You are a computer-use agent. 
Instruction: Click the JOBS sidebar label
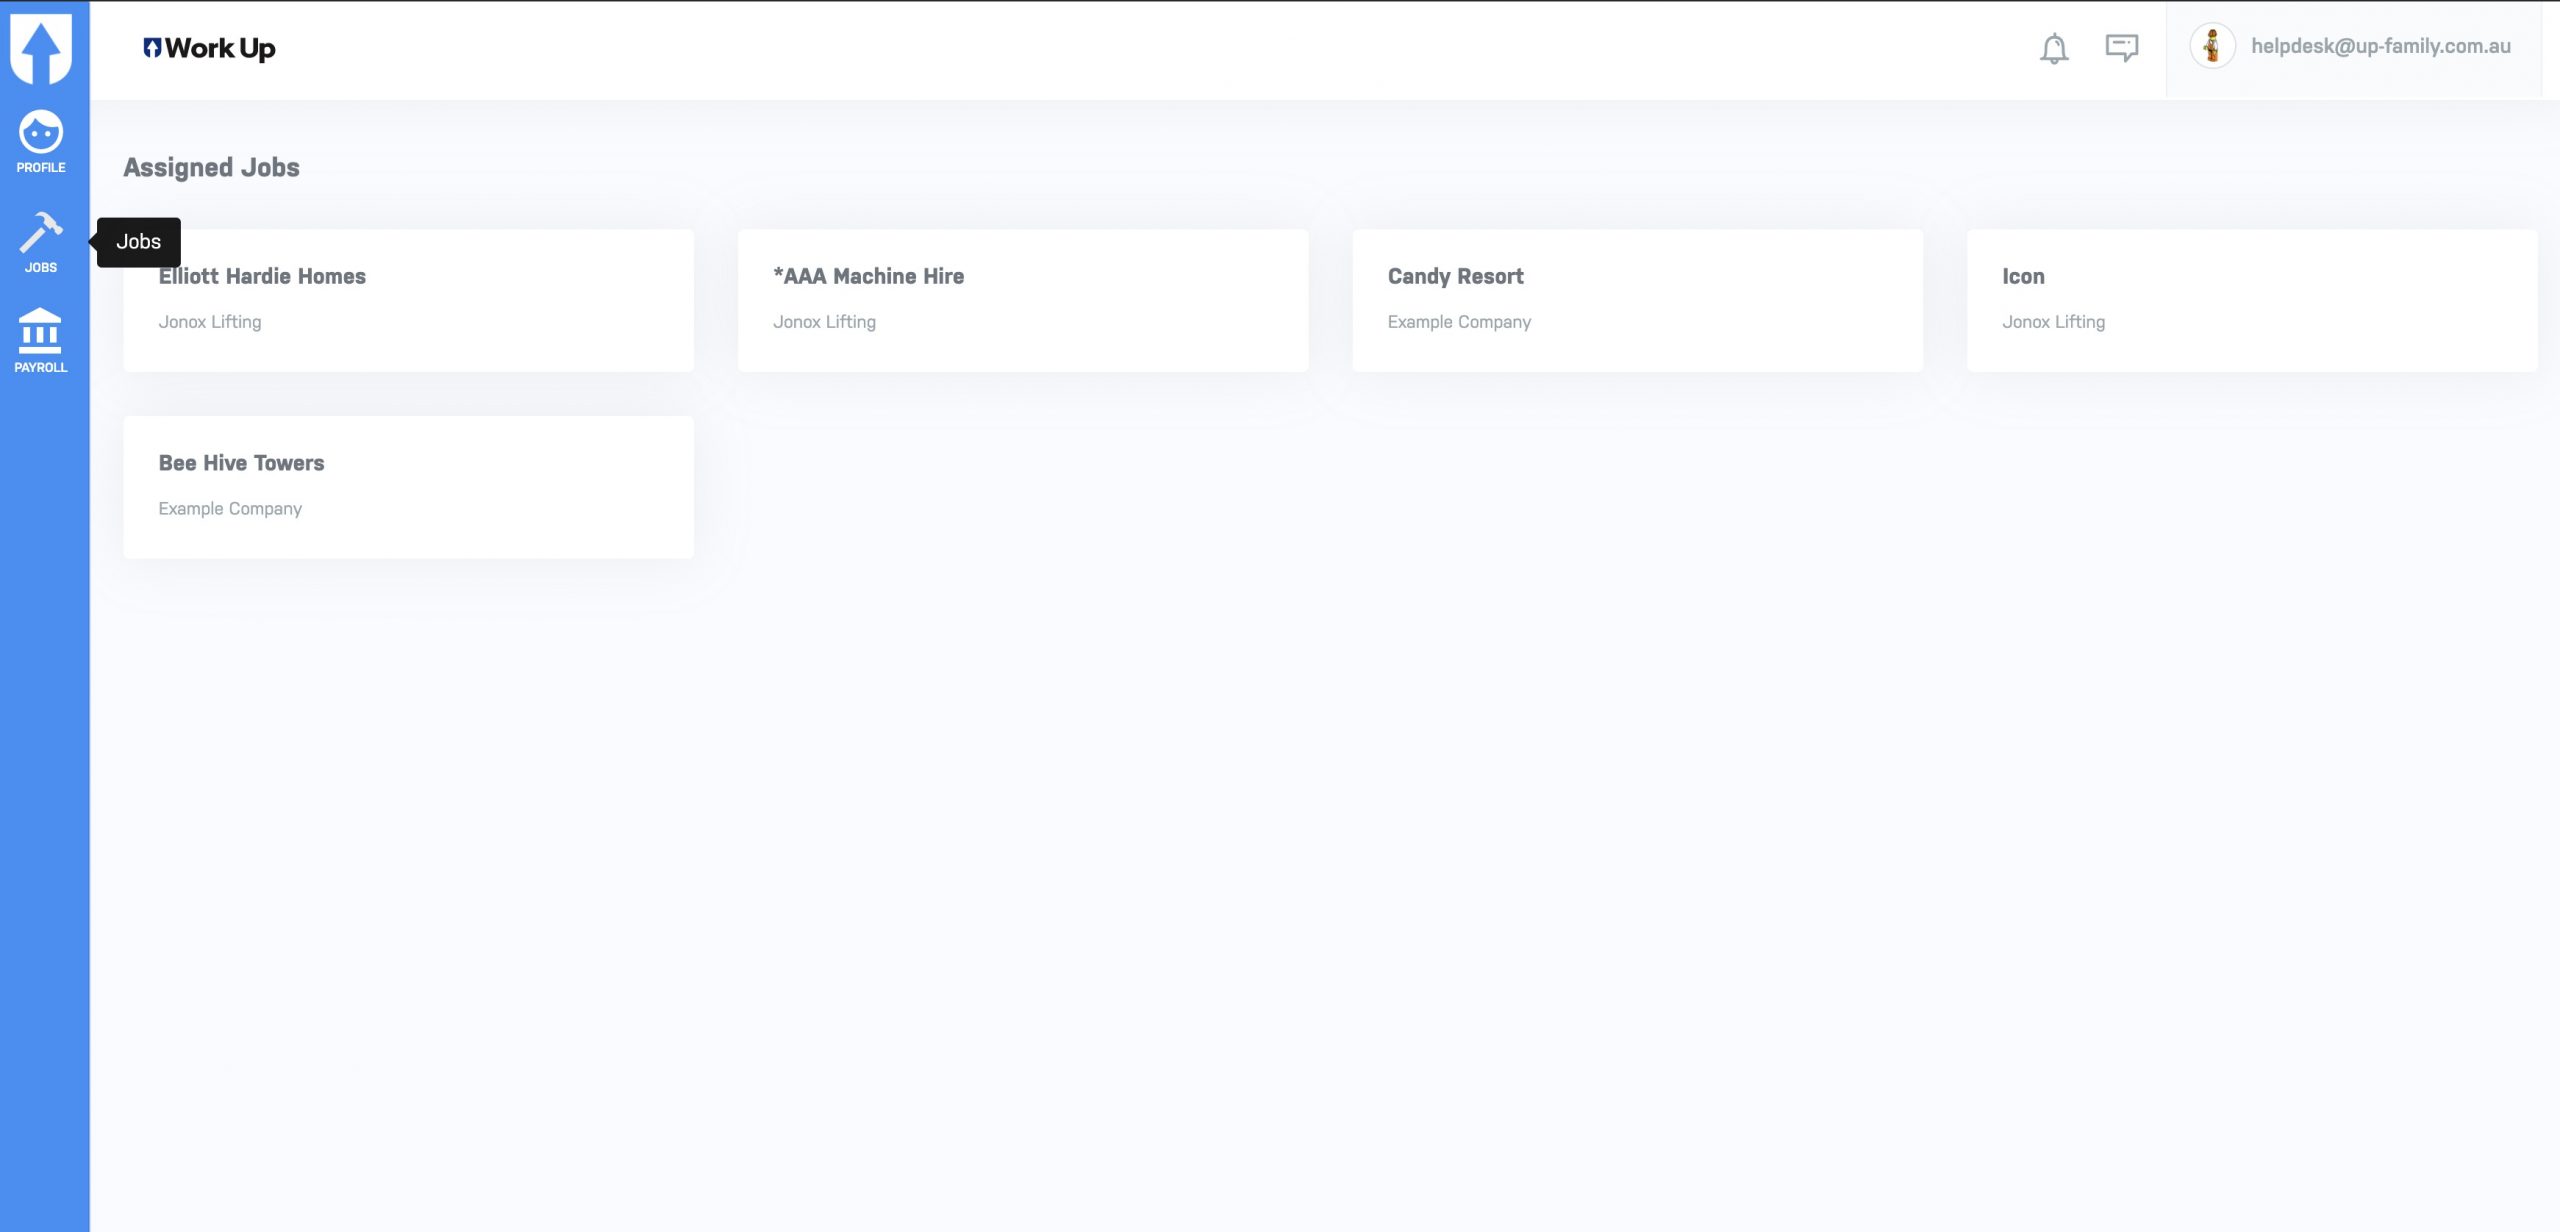[41, 268]
